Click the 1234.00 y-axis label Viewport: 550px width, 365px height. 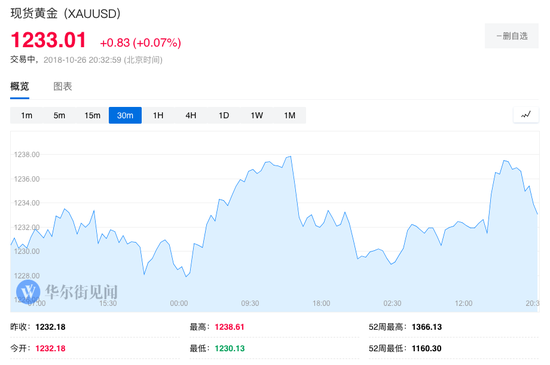point(27,203)
